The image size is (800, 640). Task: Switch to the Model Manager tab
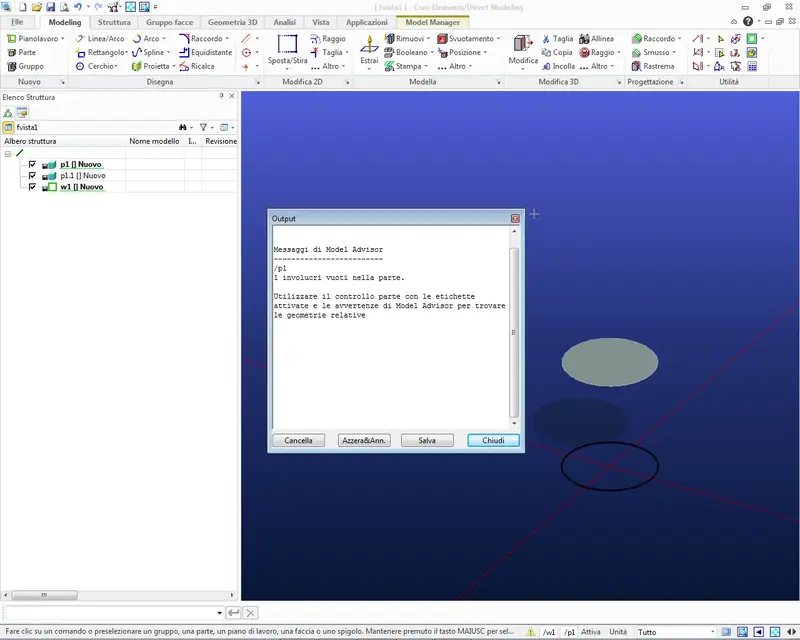tap(433, 22)
